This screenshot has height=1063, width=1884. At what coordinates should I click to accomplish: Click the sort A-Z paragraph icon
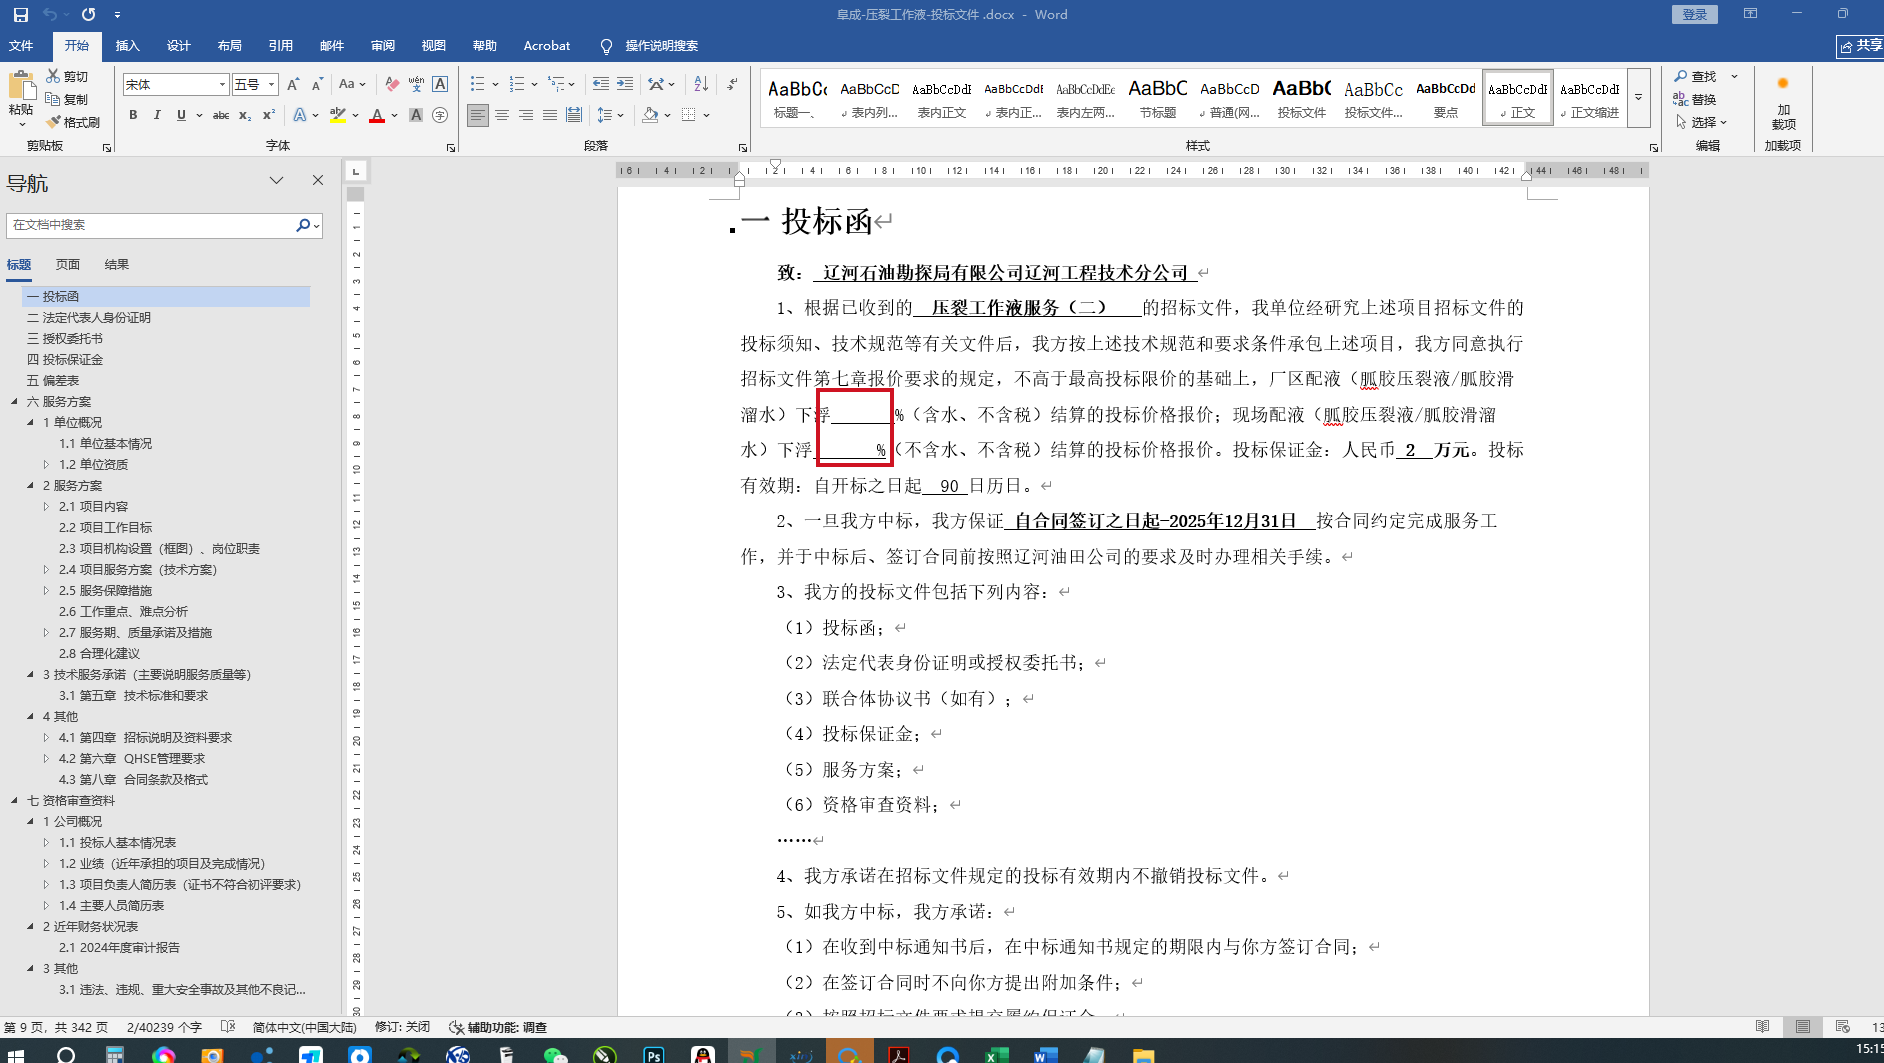pos(701,85)
